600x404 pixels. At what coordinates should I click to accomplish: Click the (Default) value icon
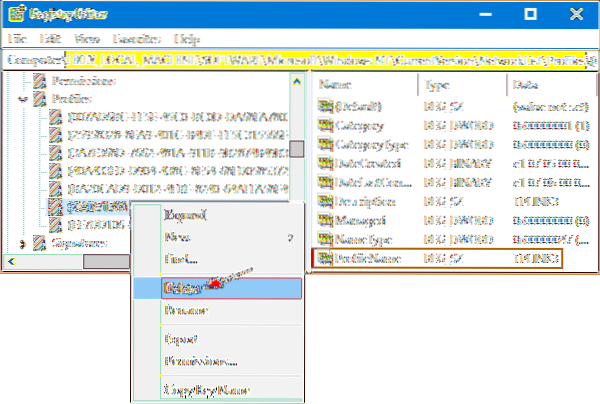(x=324, y=105)
